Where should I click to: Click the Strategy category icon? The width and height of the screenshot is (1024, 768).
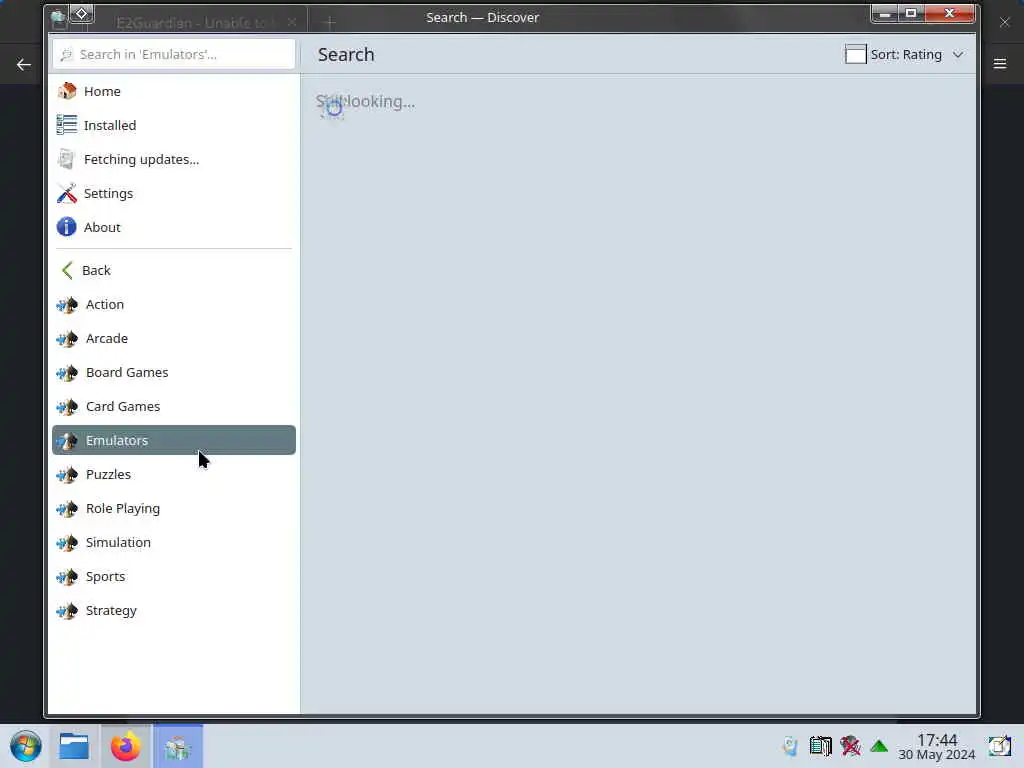67,611
